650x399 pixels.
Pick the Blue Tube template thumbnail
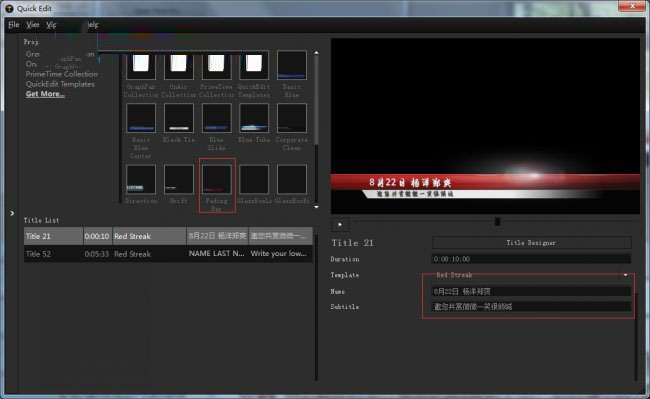click(254, 118)
